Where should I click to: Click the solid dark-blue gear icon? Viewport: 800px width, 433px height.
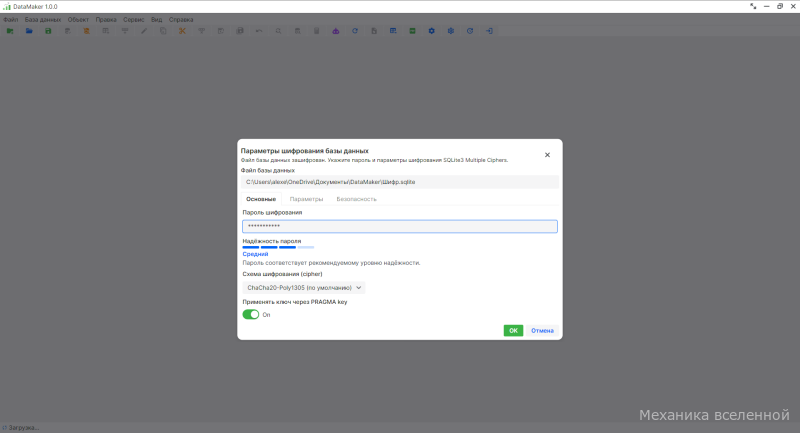tap(432, 31)
